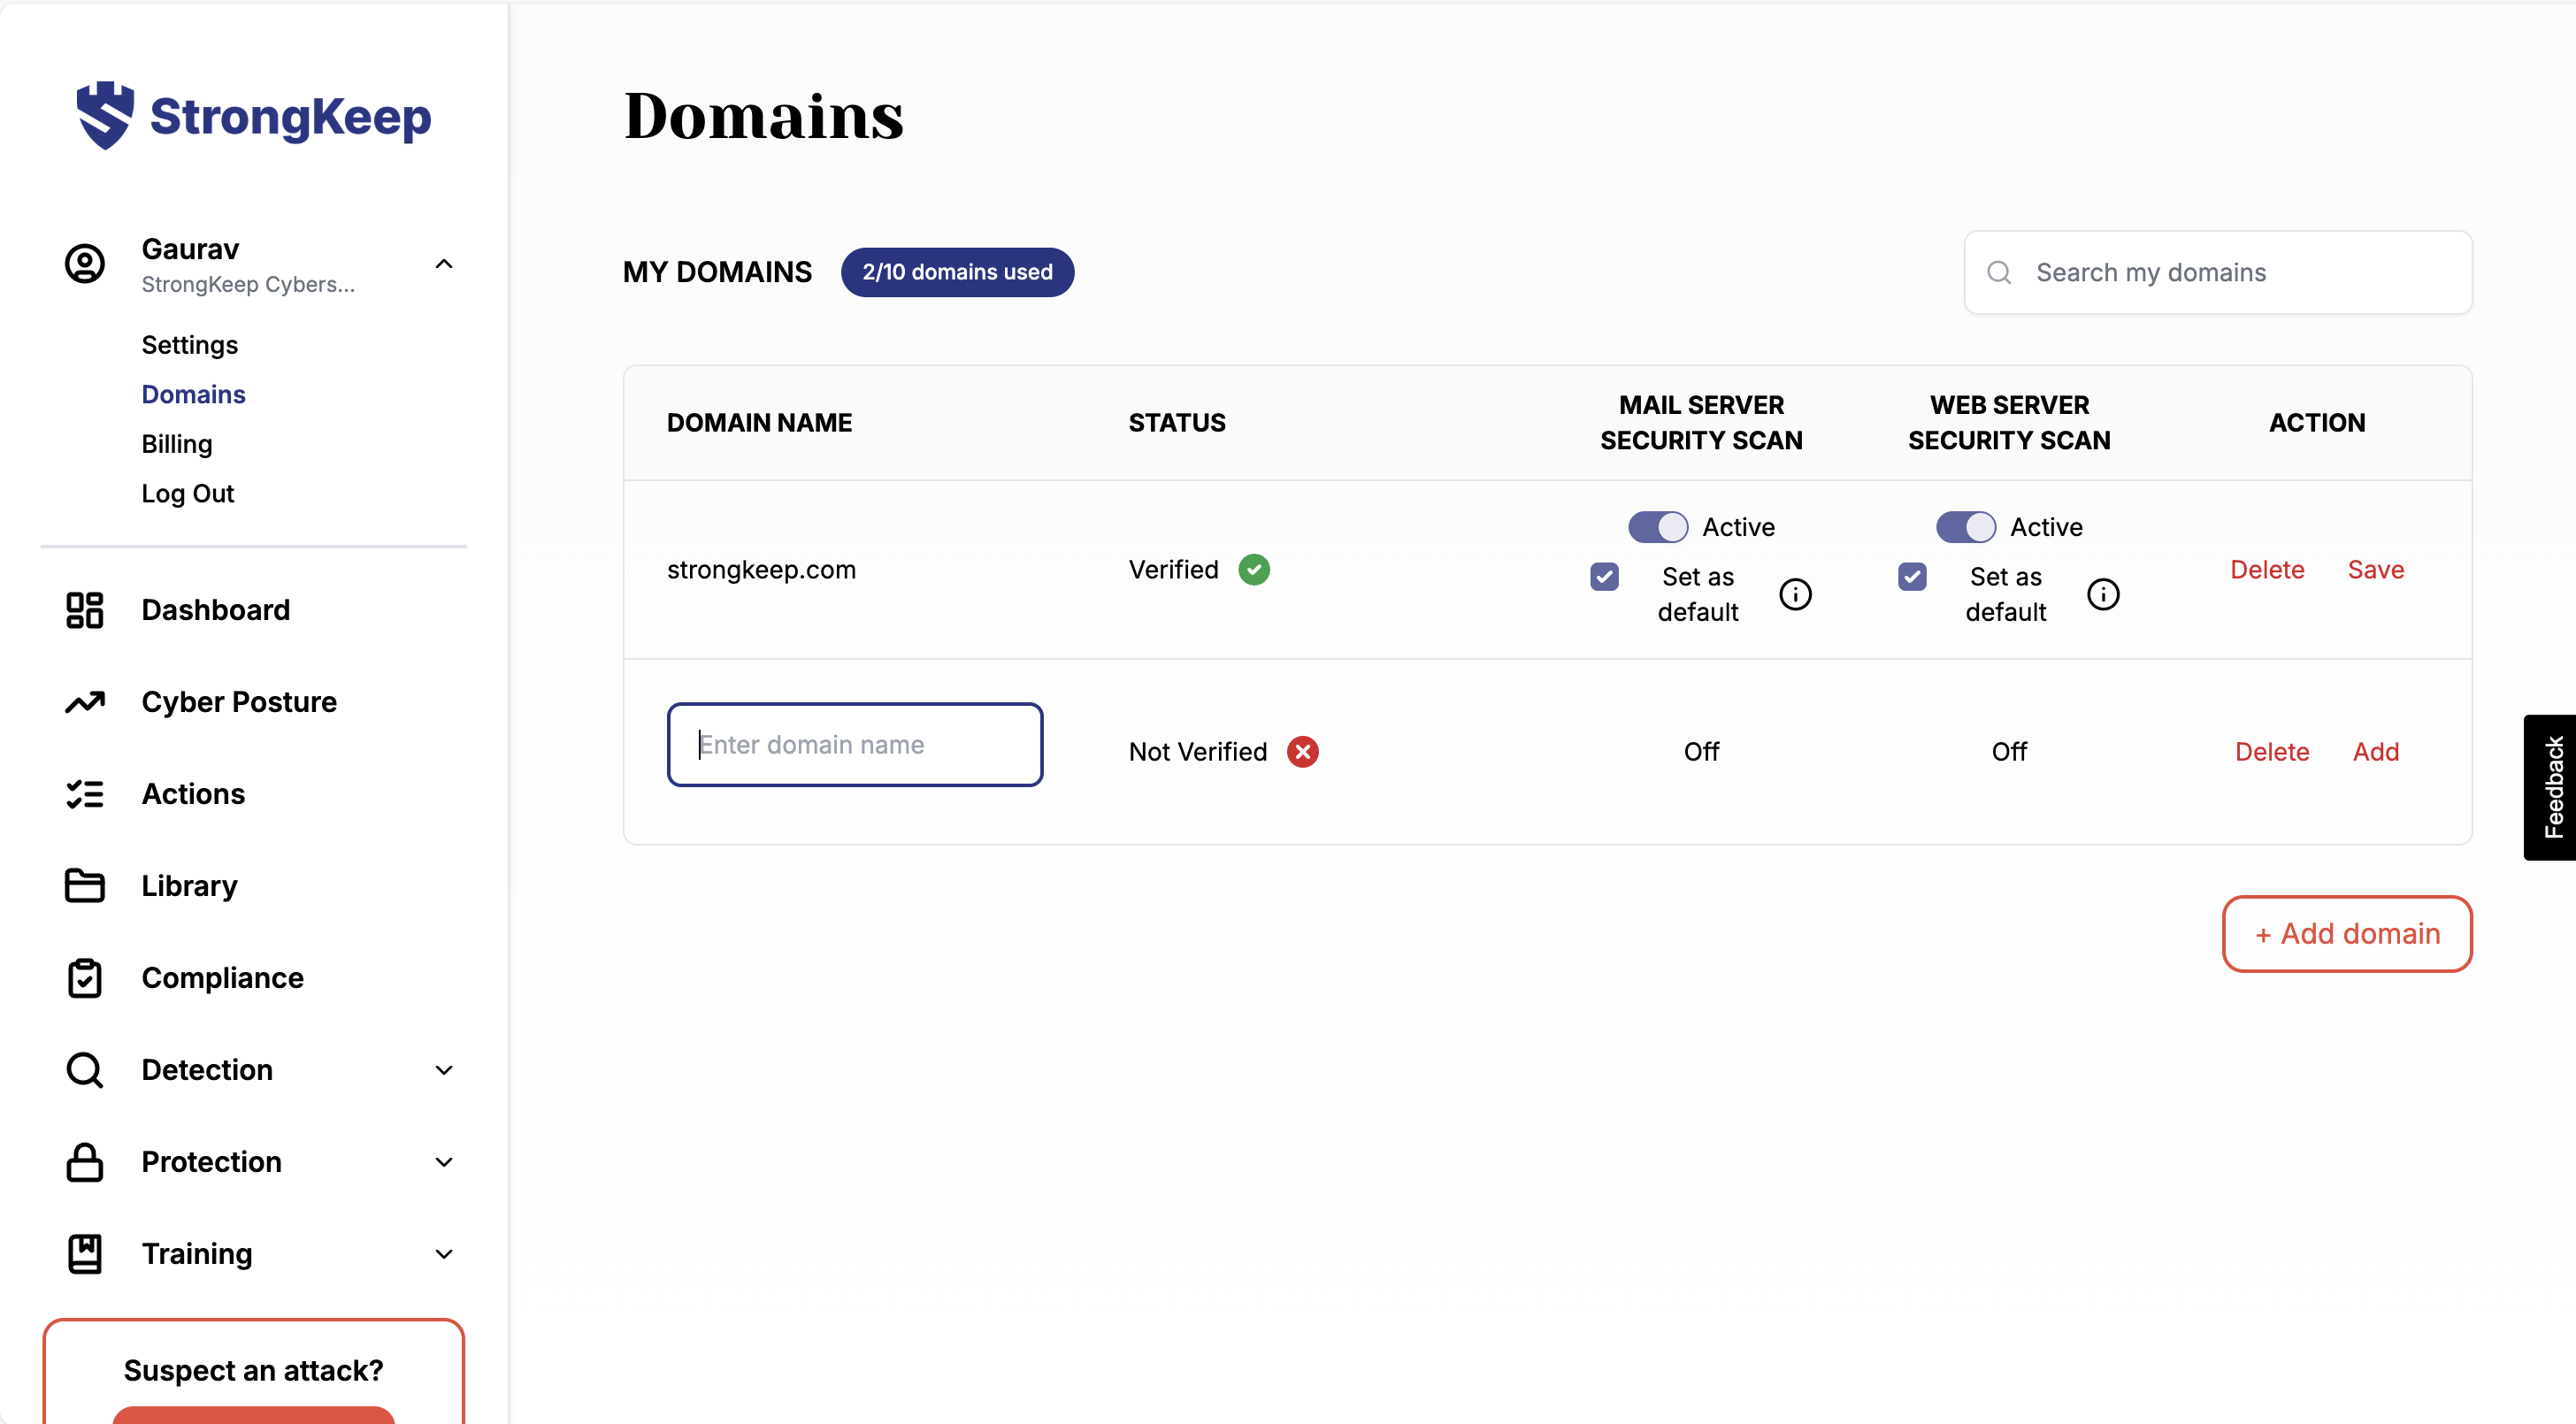
Task: Expand the Training menu chevron
Action: pyautogui.click(x=444, y=1254)
